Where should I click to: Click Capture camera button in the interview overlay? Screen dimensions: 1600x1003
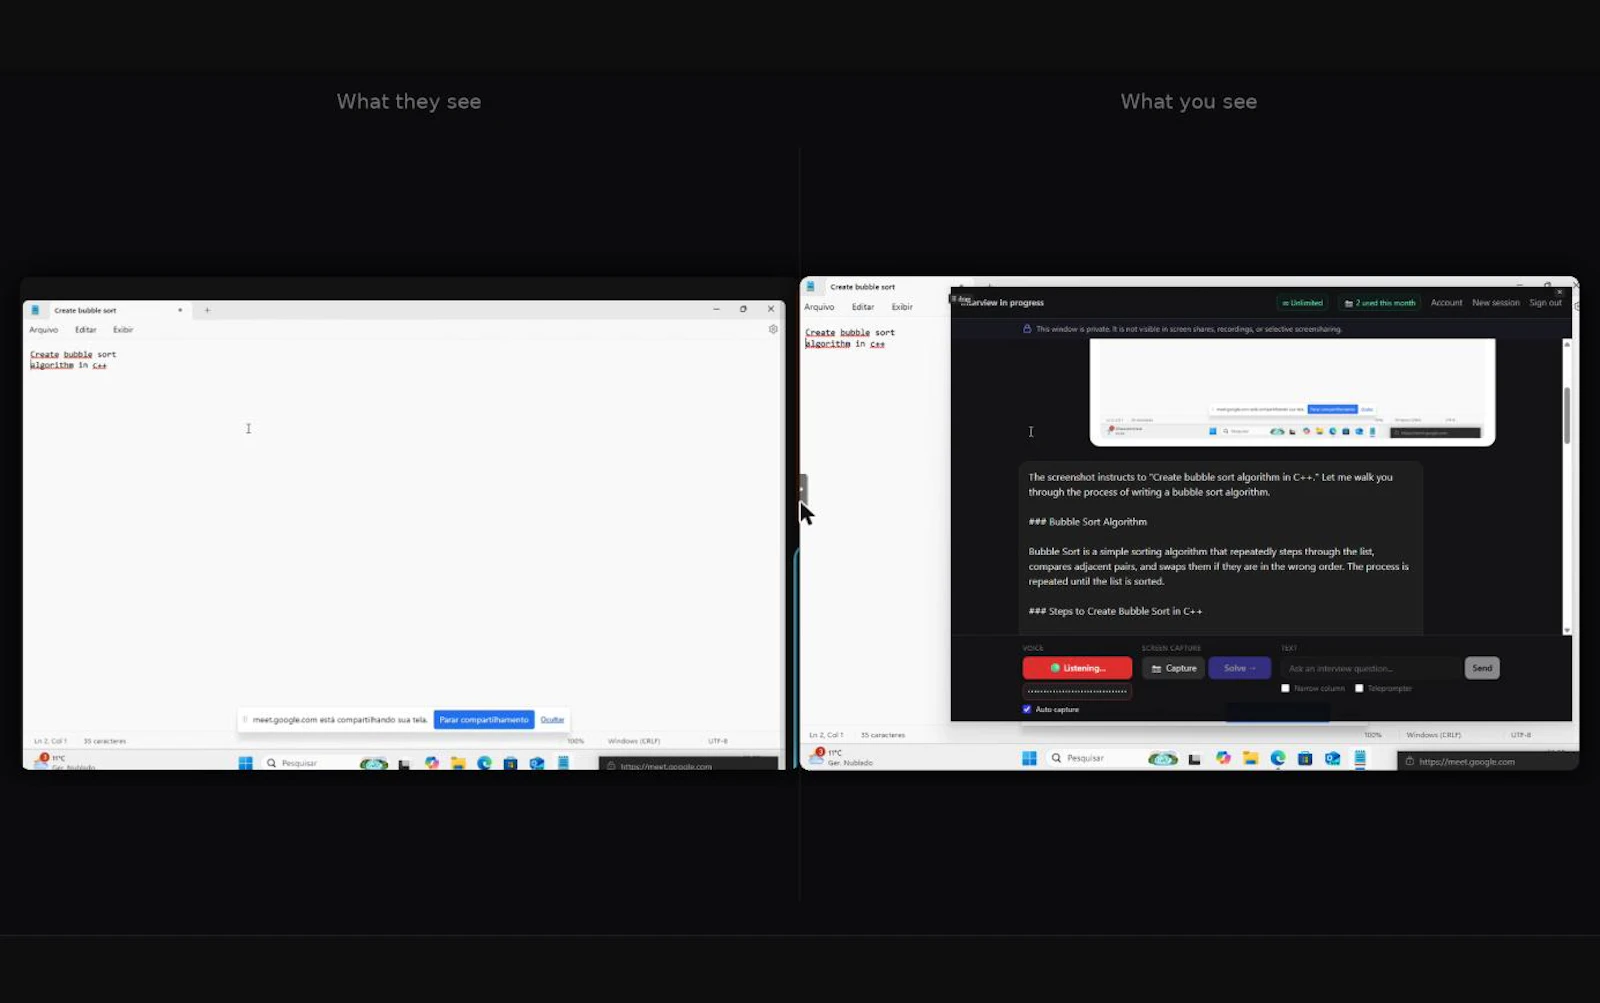[x=1173, y=668]
